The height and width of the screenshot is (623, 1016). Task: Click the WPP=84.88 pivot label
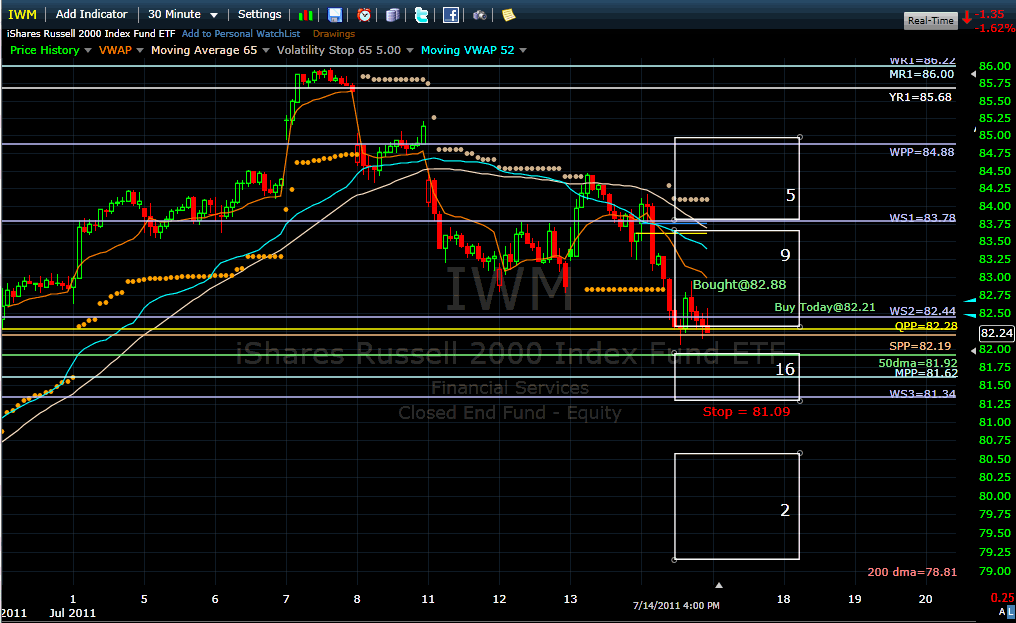[921, 152]
